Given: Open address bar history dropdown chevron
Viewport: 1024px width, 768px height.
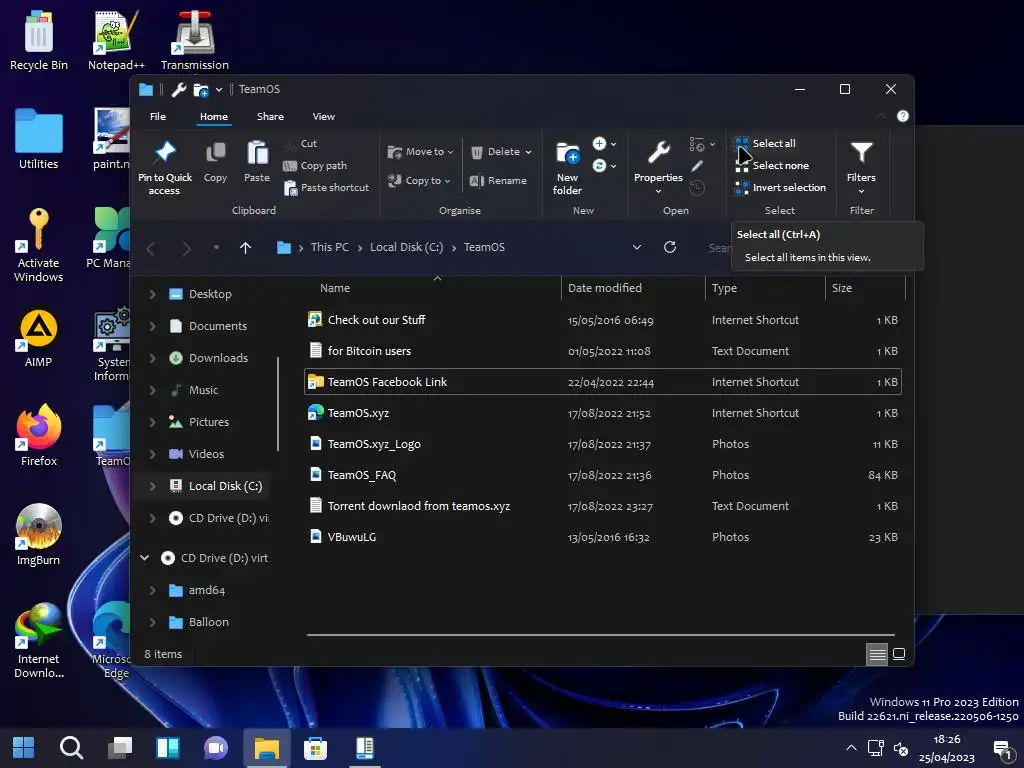Looking at the screenshot, I should (x=637, y=248).
